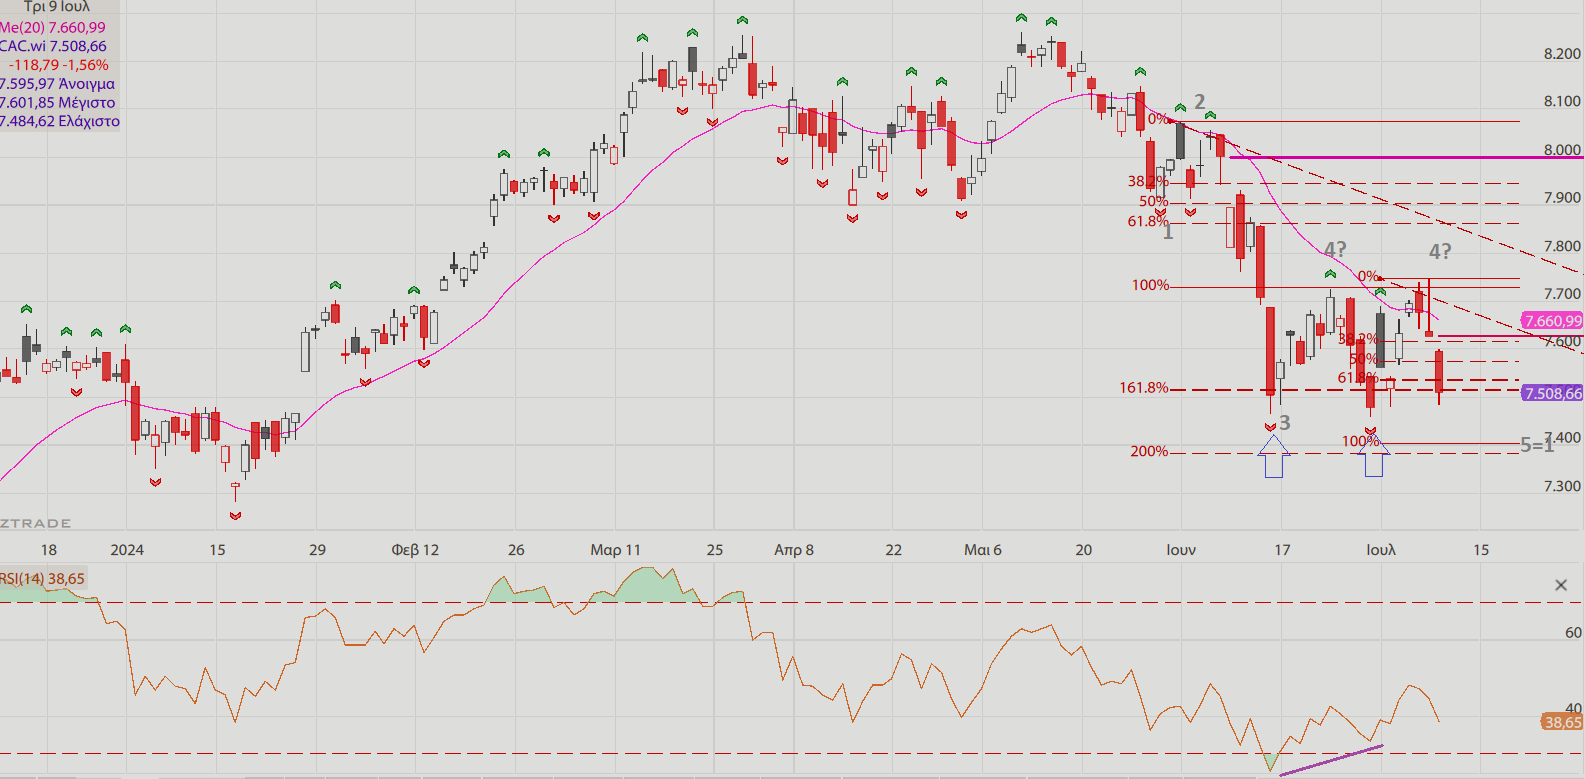
Task: Select the 161.8% Fibonacci level label
Action: [1143, 388]
